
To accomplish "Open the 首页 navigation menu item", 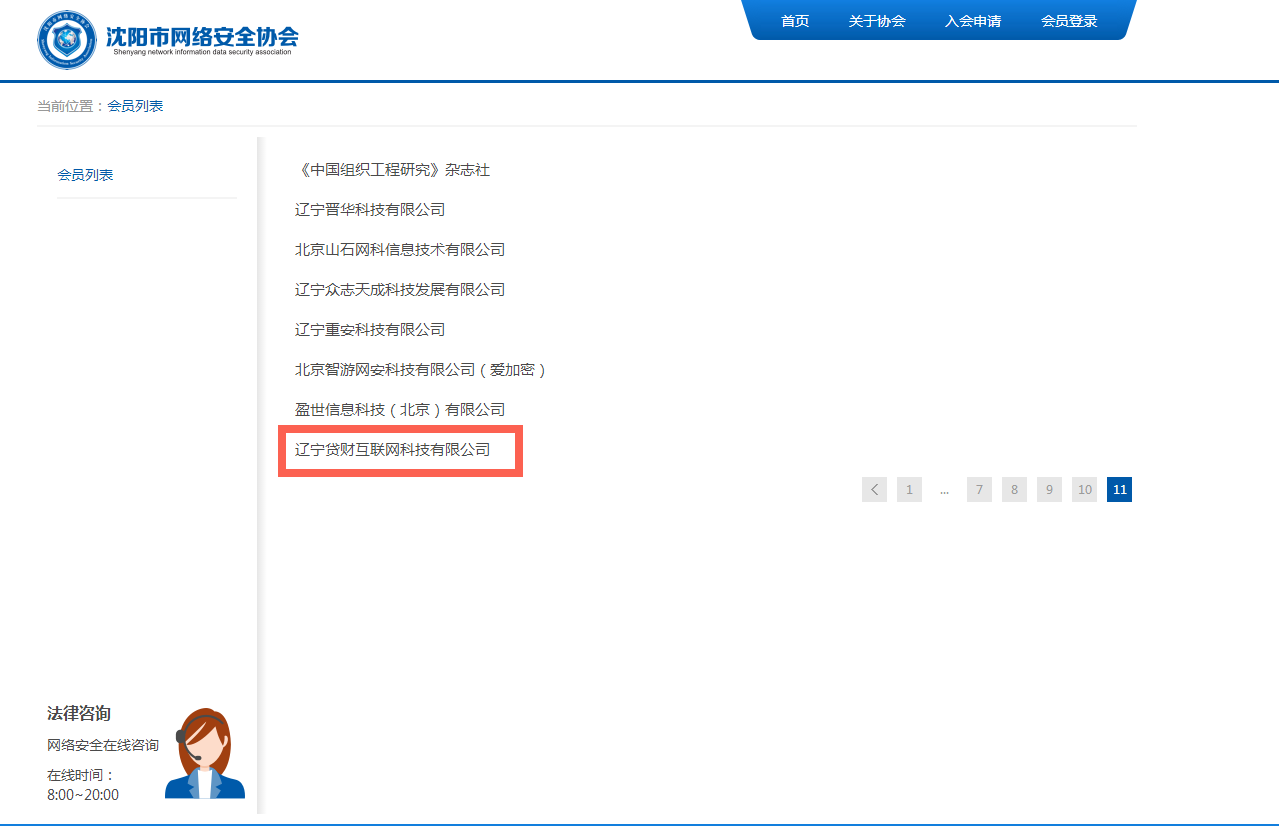I will point(794,21).
